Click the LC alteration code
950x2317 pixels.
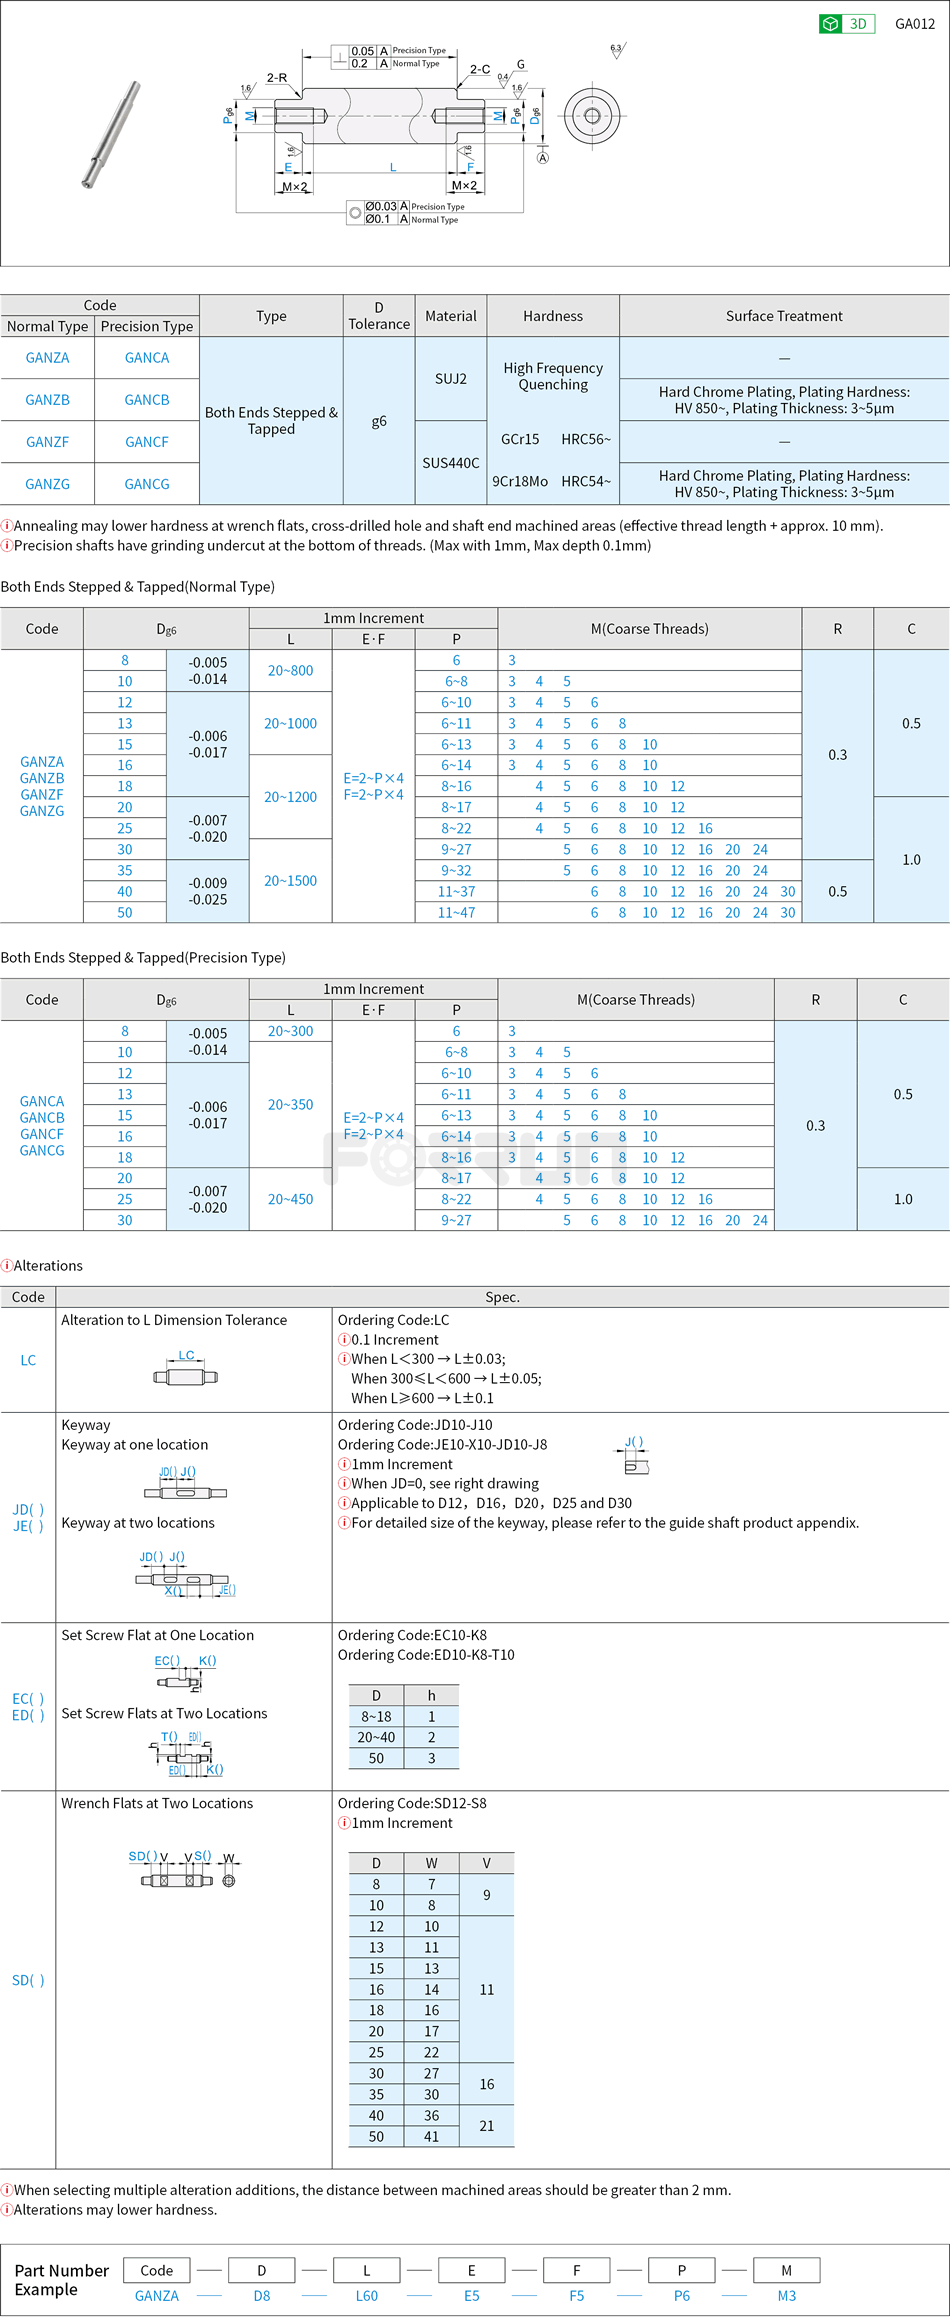[x=28, y=1361]
